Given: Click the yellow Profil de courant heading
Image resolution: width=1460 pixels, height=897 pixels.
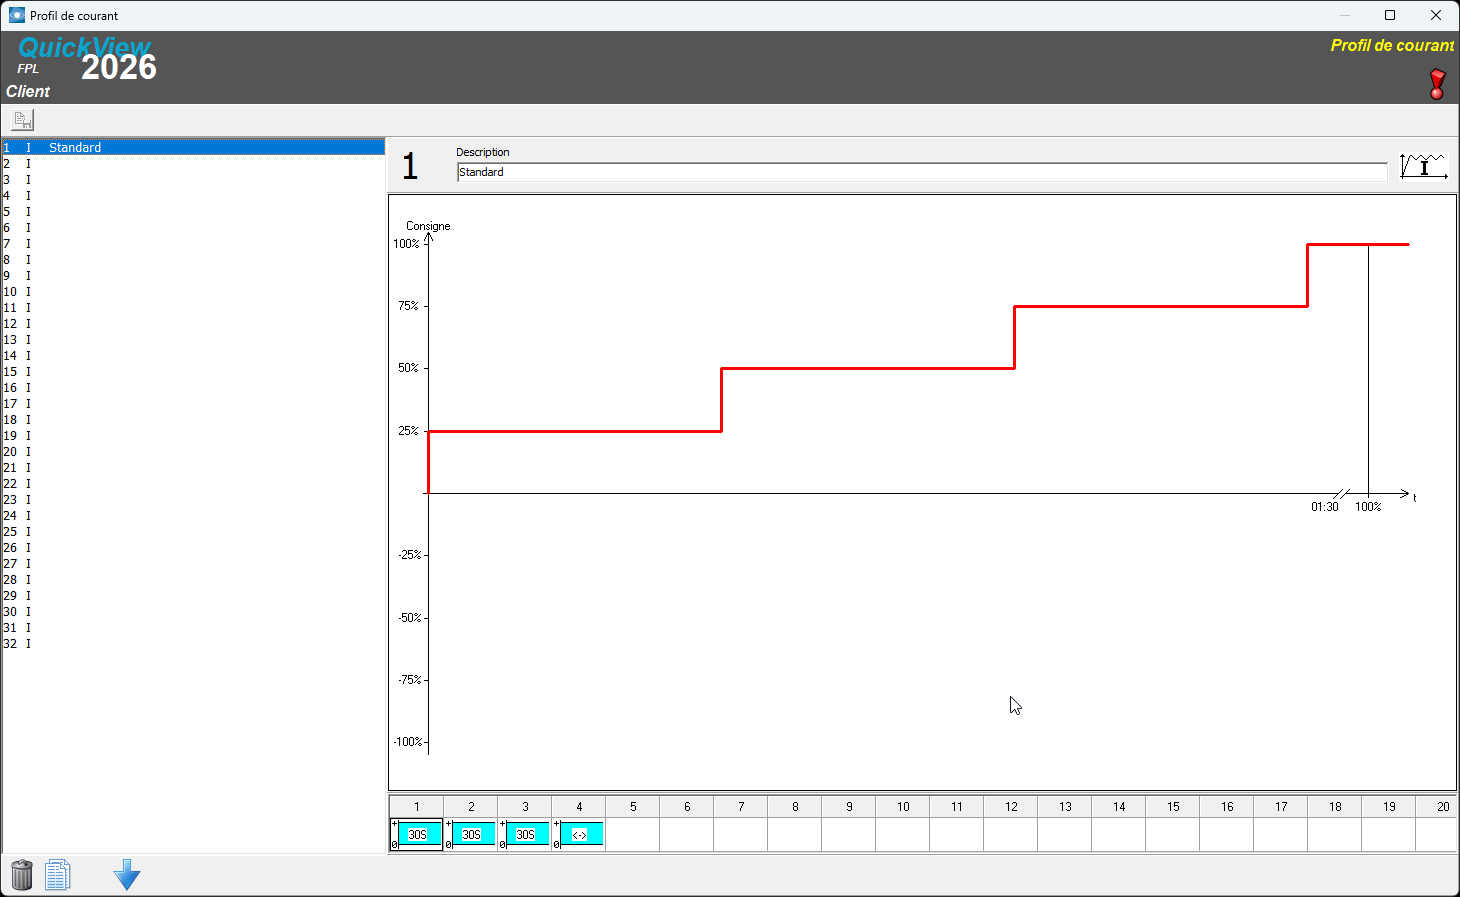Looking at the screenshot, I should point(1392,45).
